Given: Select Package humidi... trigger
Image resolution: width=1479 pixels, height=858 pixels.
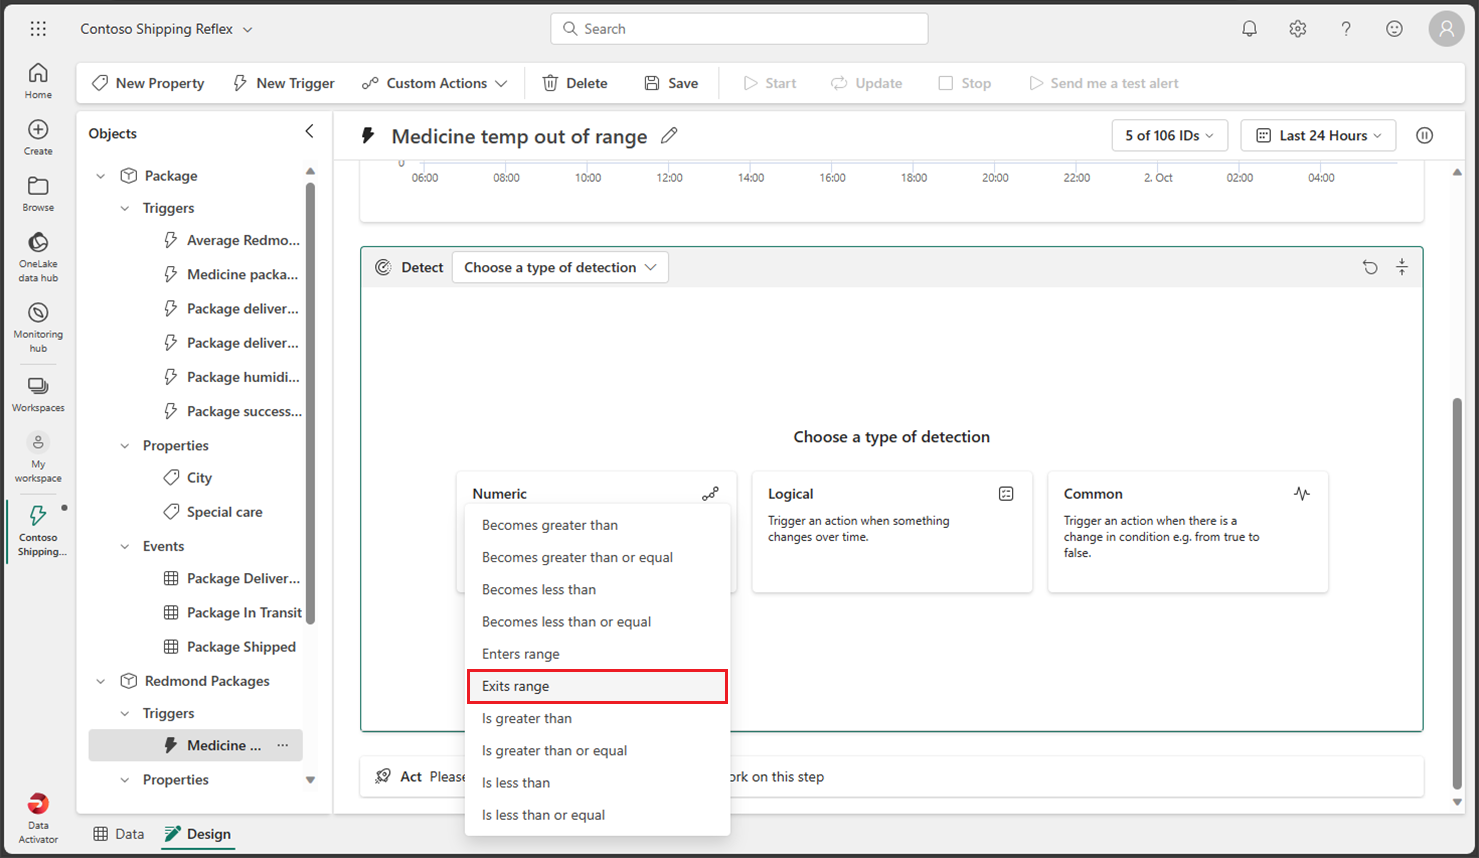Looking at the screenshot, I should [231, 377].
